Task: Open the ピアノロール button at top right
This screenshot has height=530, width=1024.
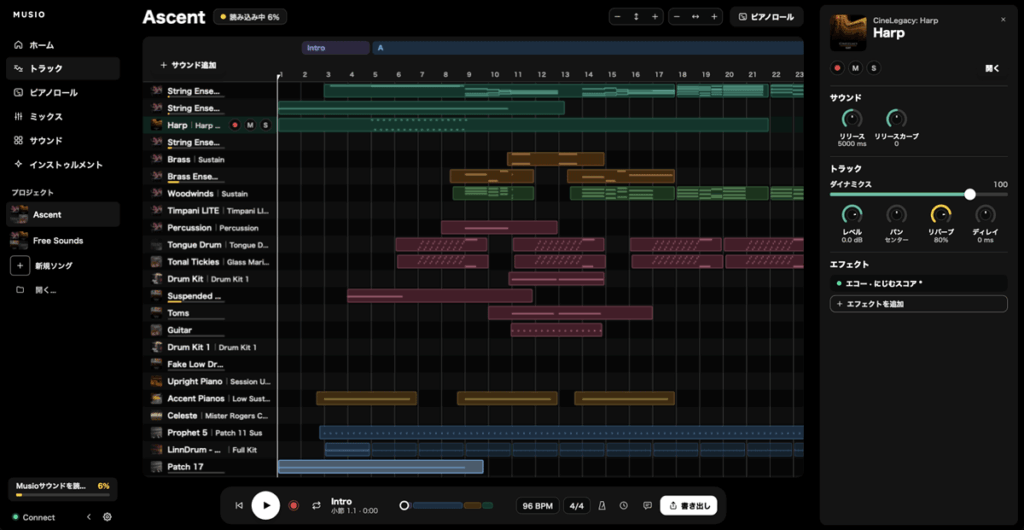Action: tap(767, 17)
